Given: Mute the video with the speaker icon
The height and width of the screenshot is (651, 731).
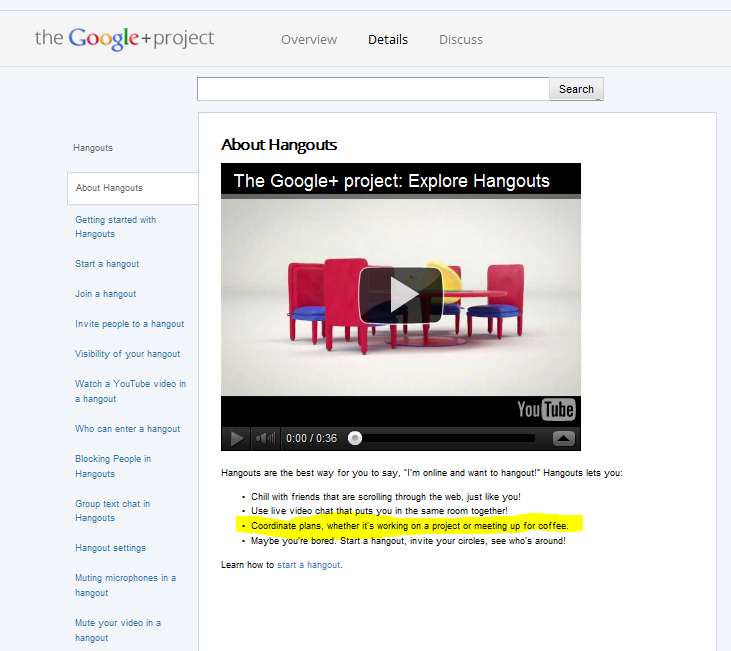Looking at the screenshot, I should tap(266, 438).
